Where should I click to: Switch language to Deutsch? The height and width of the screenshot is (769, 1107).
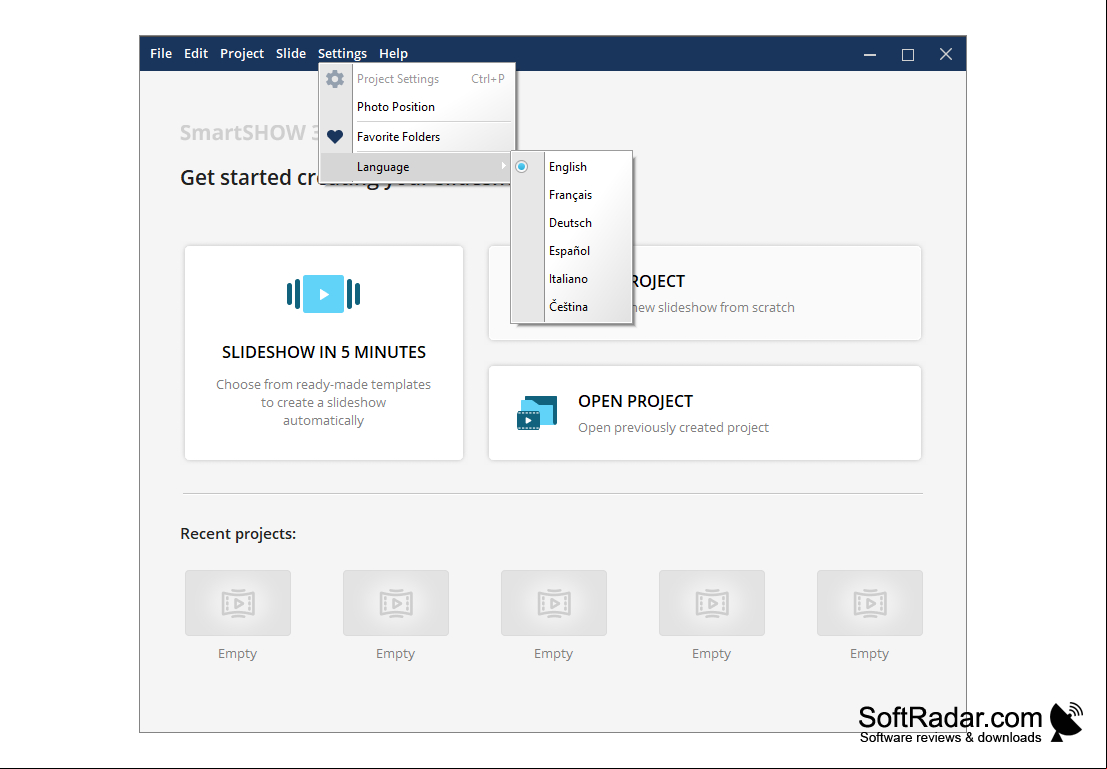click(x=571, y=223)
